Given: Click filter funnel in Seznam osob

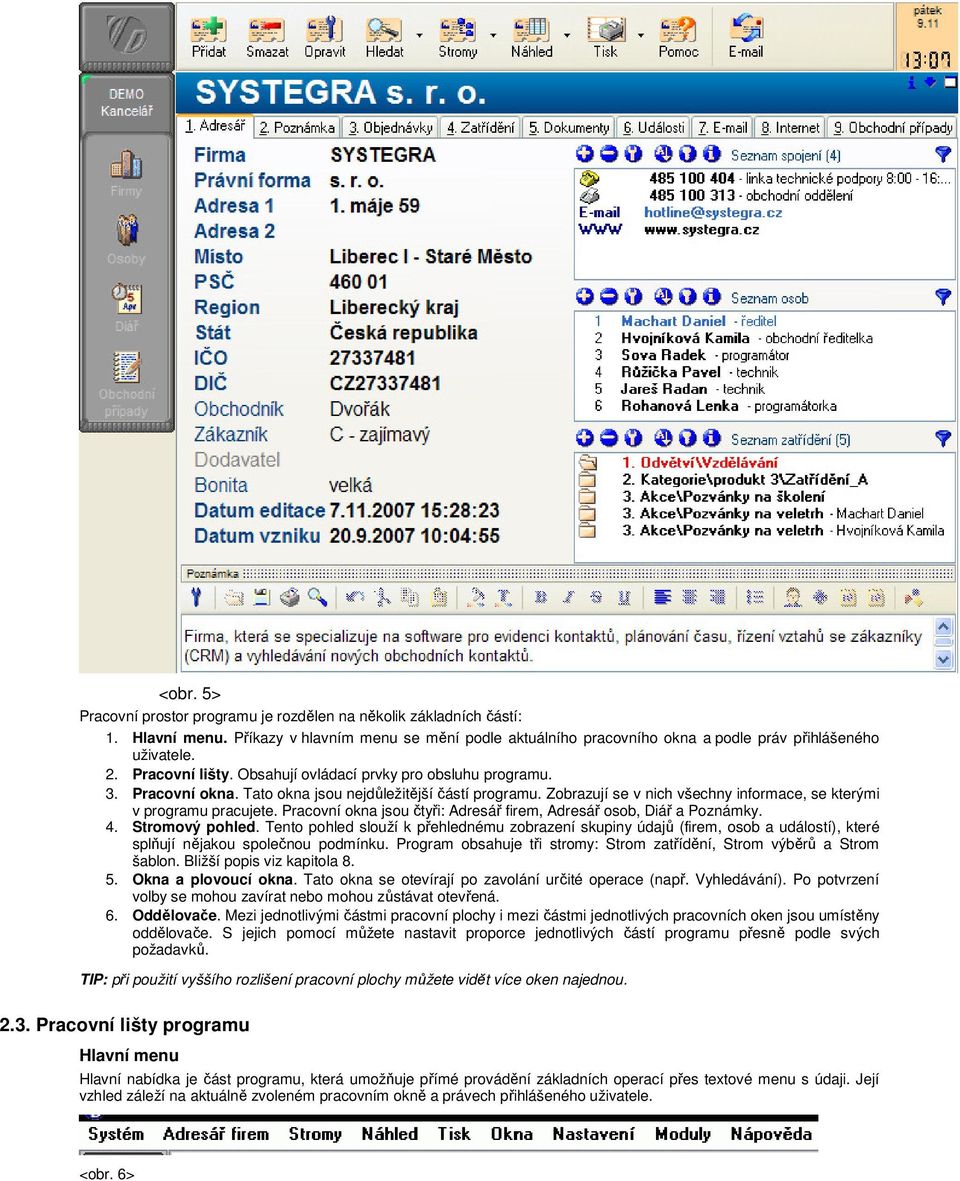Looking at the screenshot, I should [x=943, y=297].
